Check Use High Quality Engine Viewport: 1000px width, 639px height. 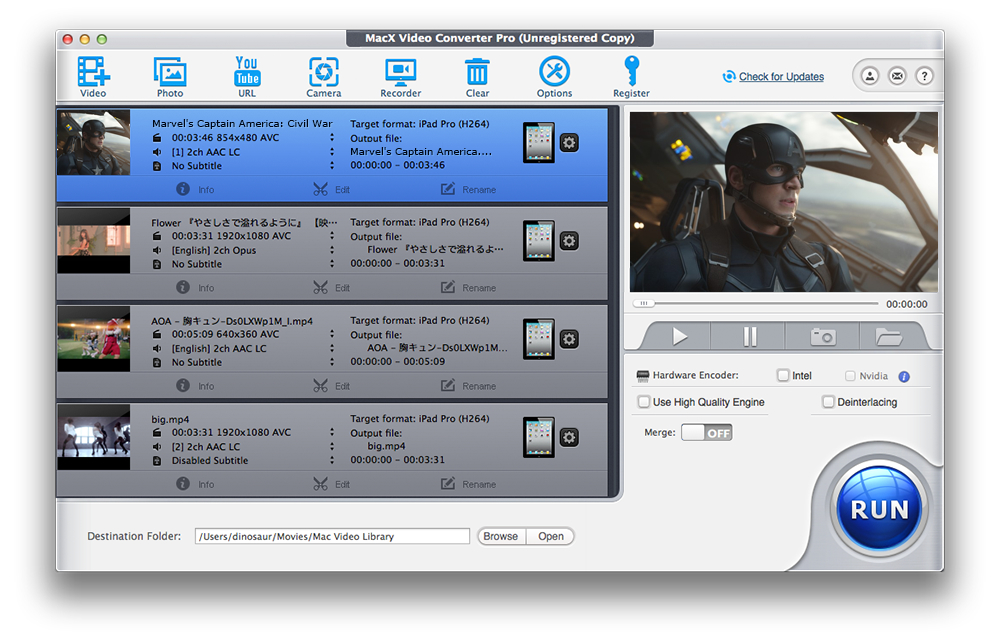point(644,402)
